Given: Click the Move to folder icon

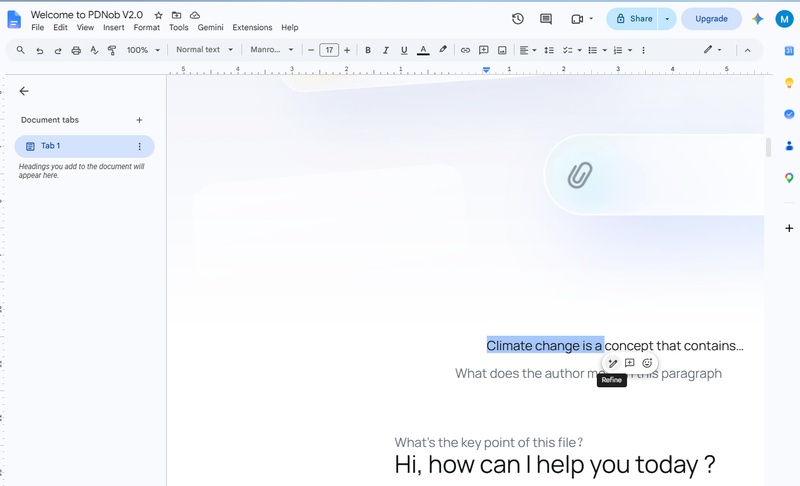Looking at the screenshot, I should point(177,15).
